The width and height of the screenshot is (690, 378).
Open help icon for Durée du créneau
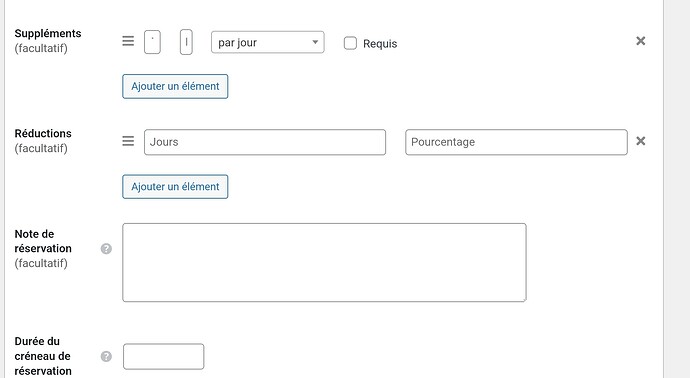(106, 356)
